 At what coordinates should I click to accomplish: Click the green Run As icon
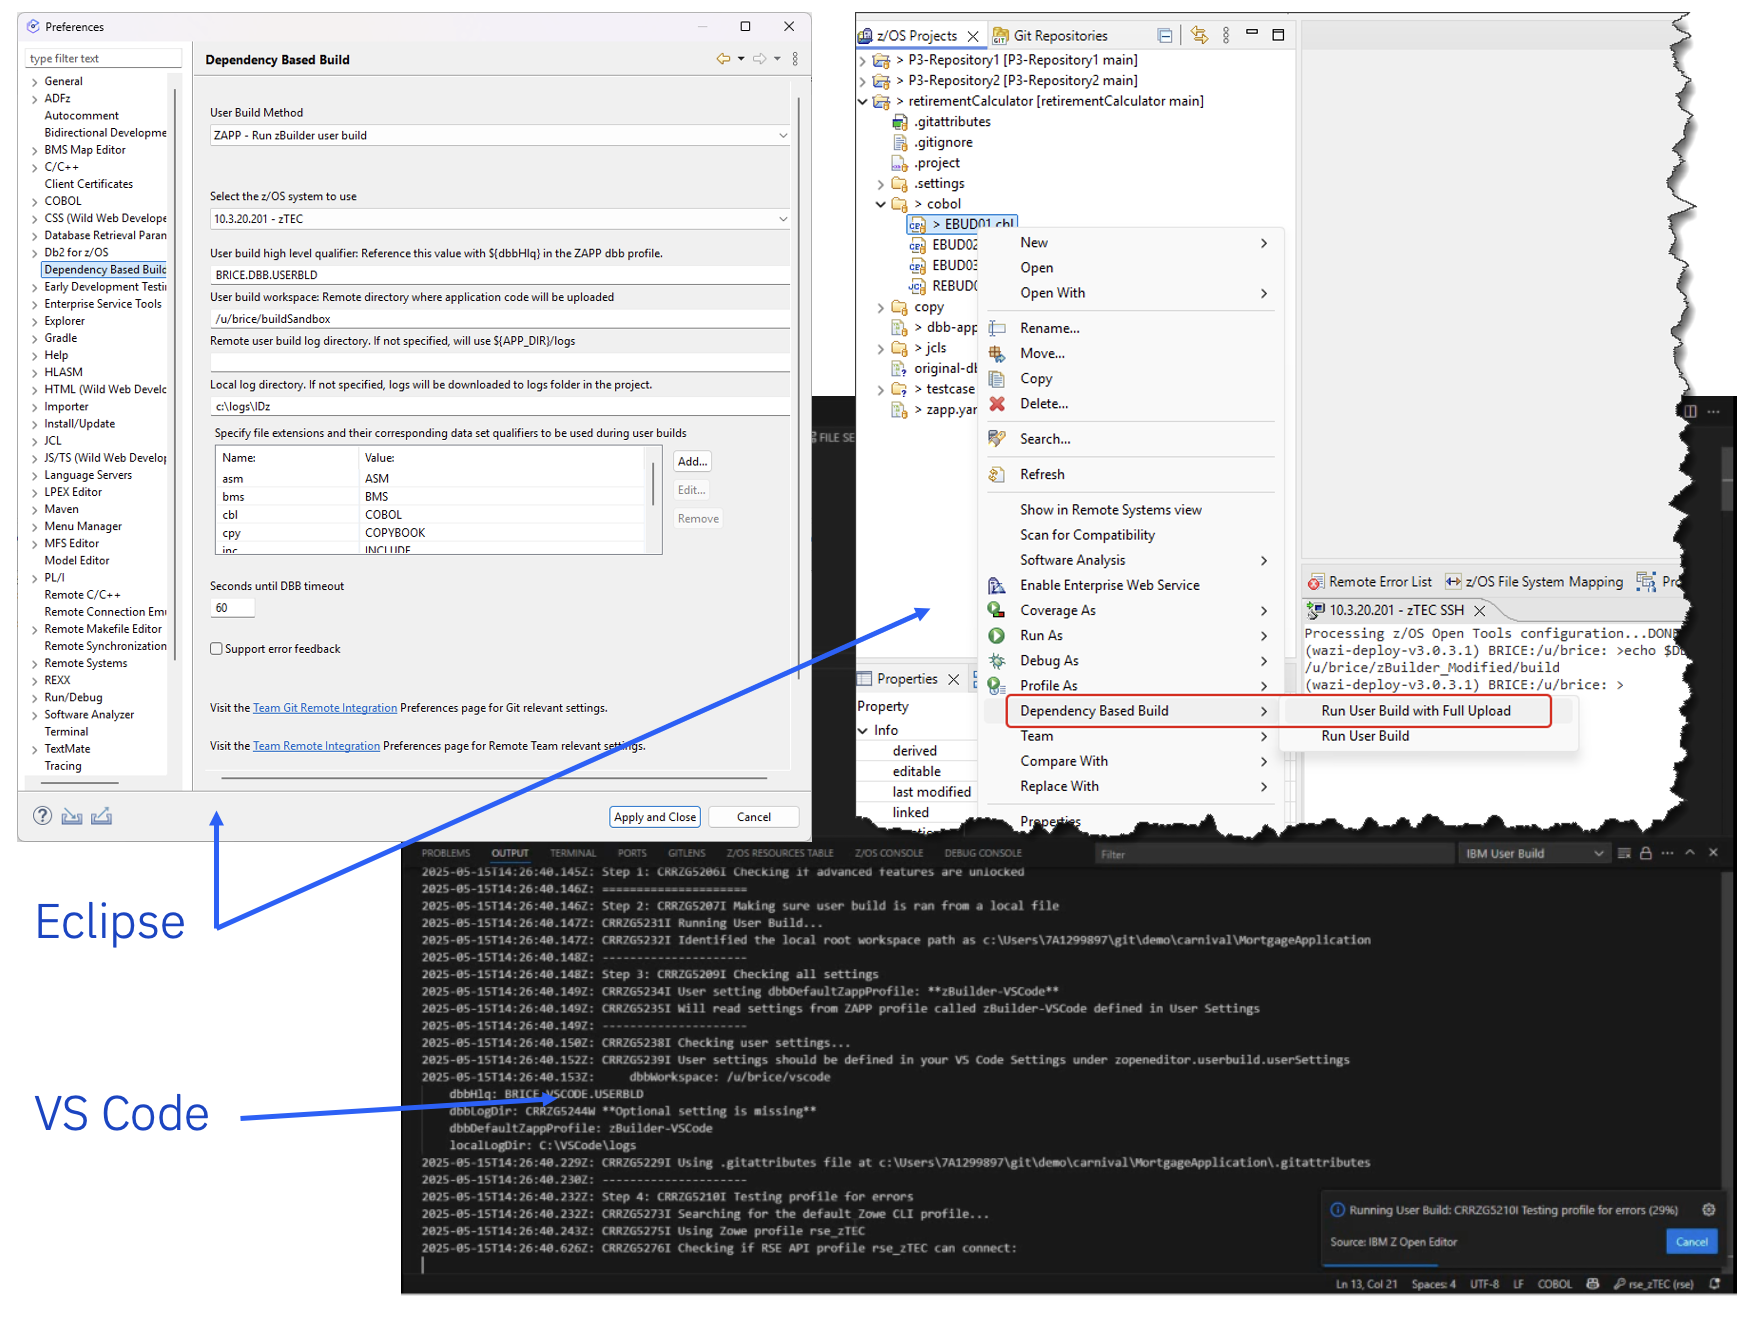pyautogui.click(x=997, y=635)
